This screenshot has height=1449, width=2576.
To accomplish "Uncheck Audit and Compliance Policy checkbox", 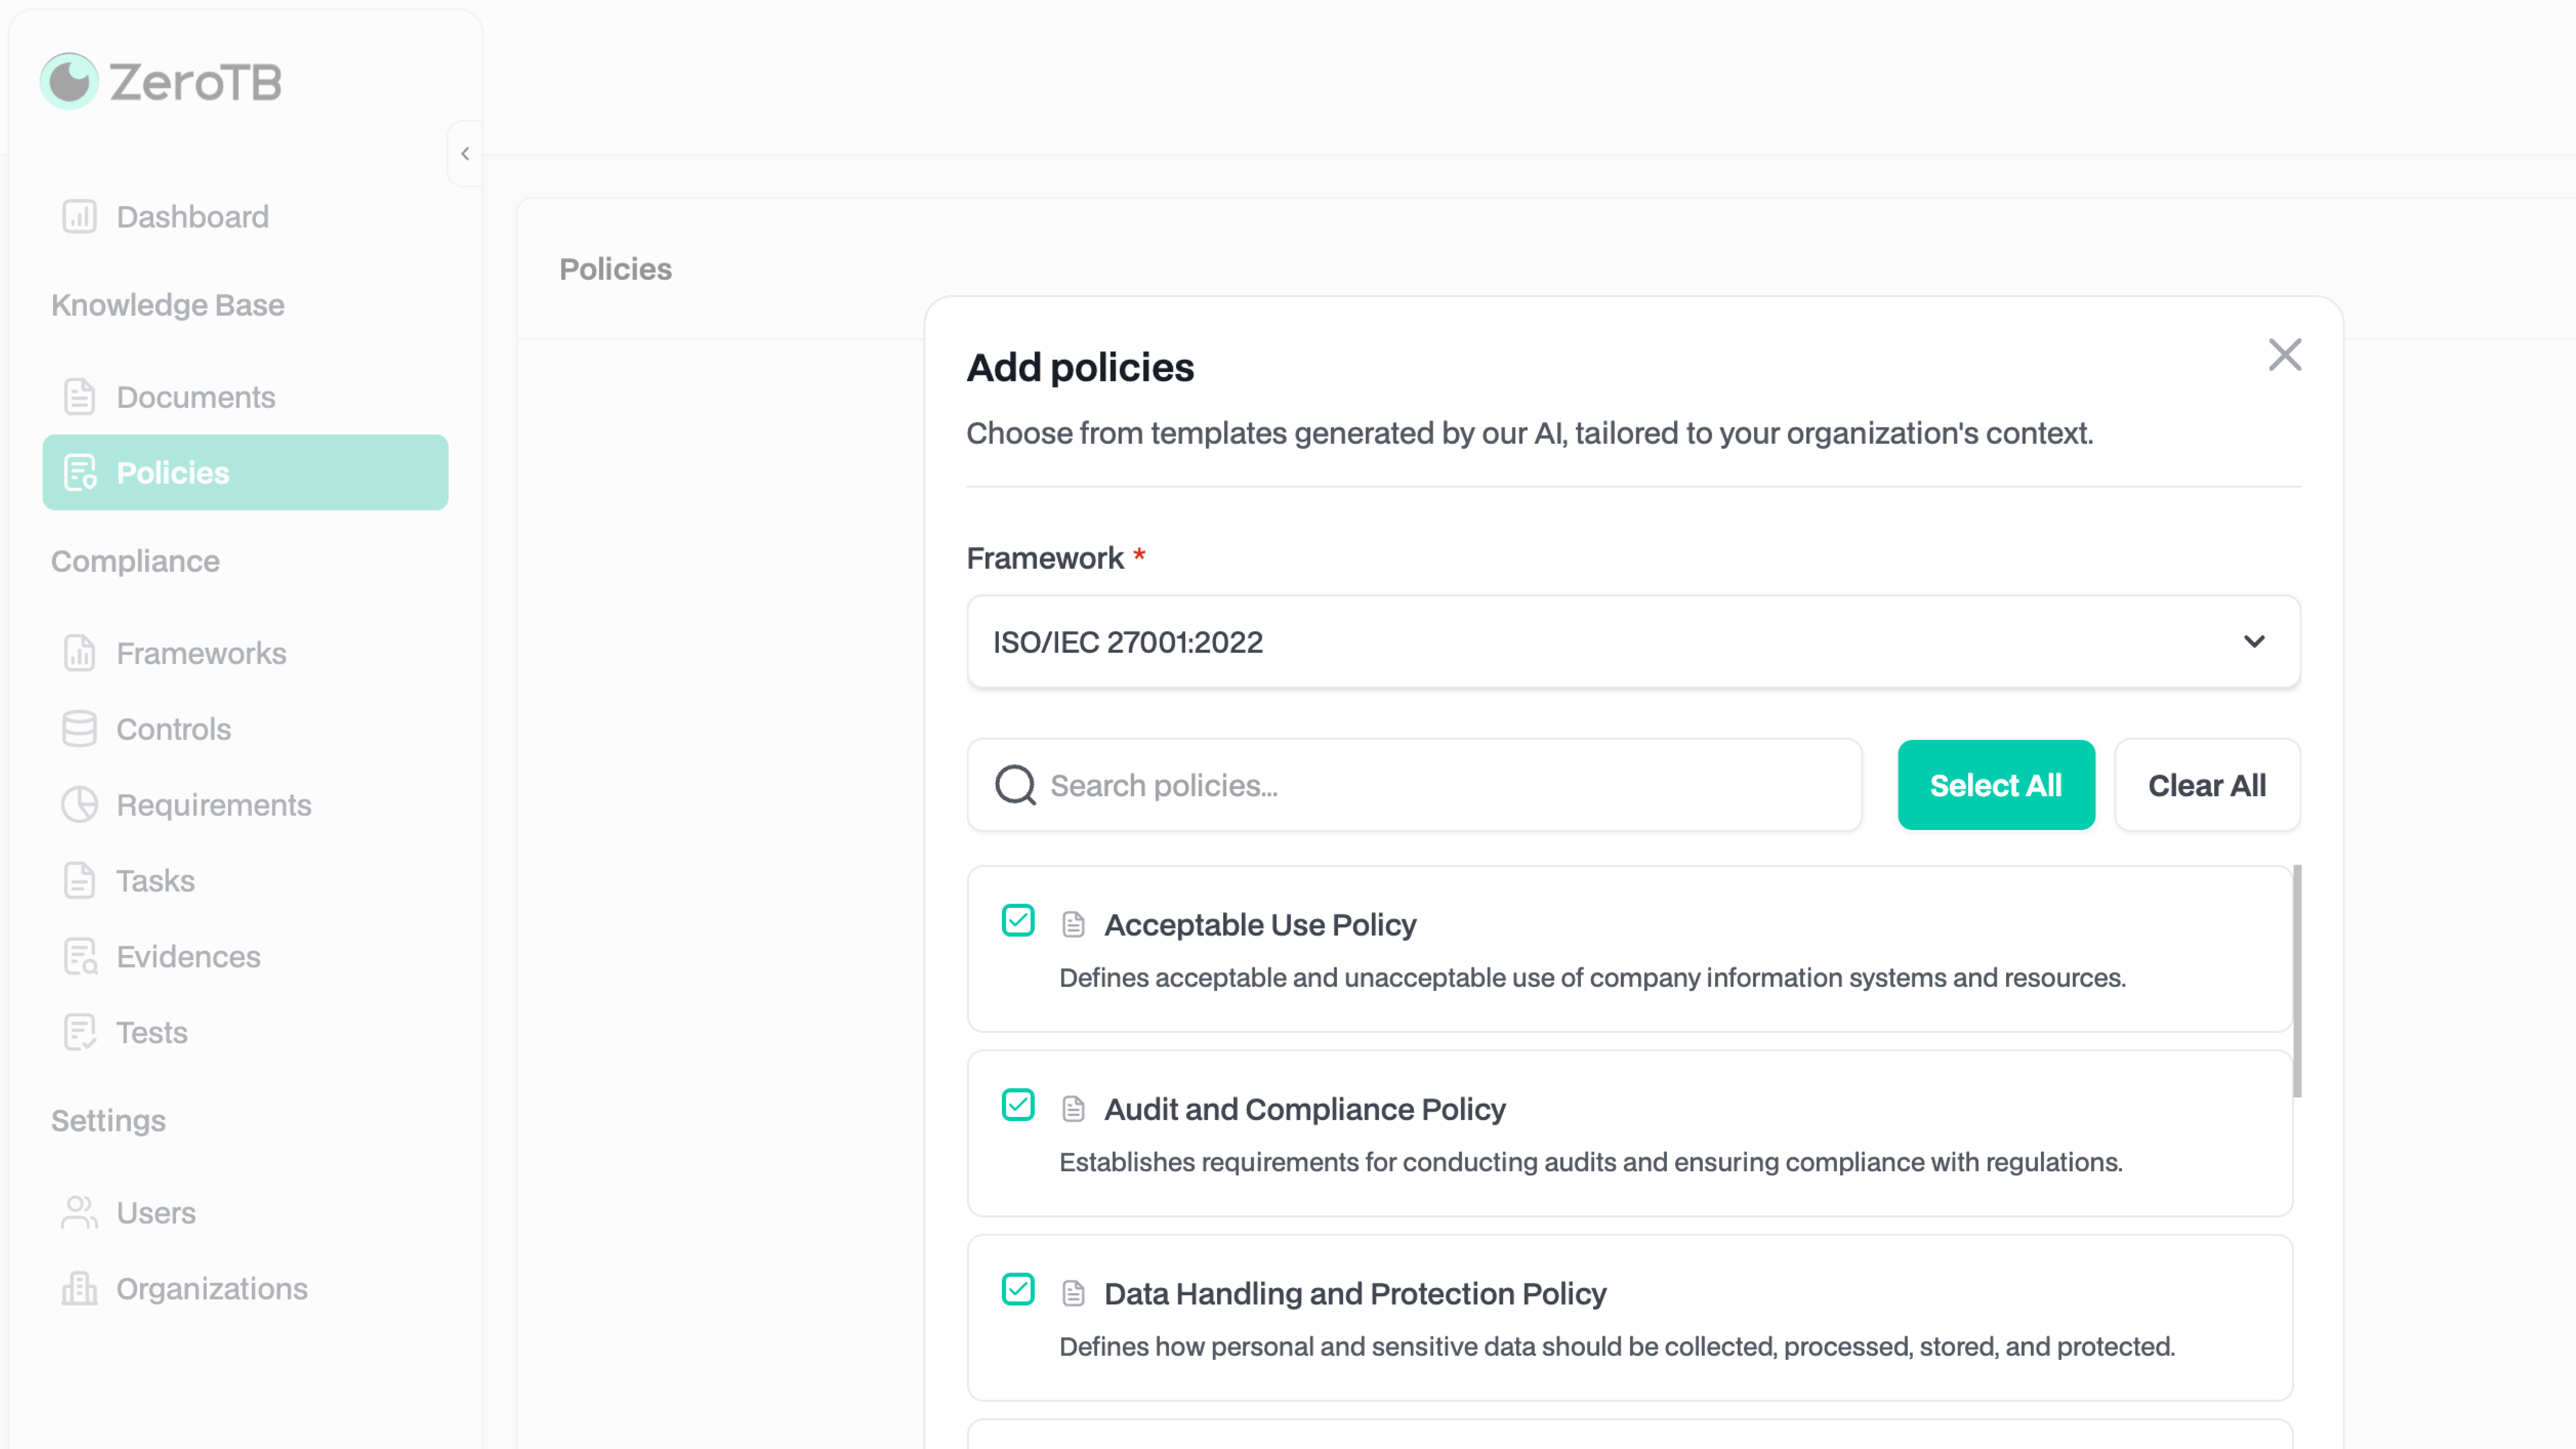I will click(x=1018, y=1105).
